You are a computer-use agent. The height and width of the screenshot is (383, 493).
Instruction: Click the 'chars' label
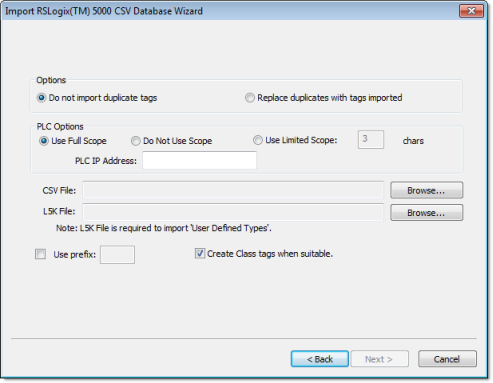(413, 141)
